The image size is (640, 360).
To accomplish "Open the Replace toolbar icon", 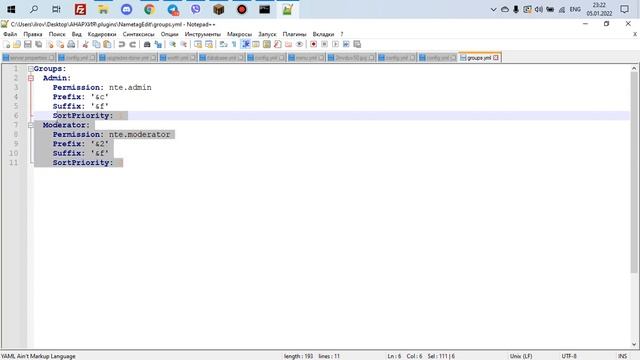I will tap(158, 44).
